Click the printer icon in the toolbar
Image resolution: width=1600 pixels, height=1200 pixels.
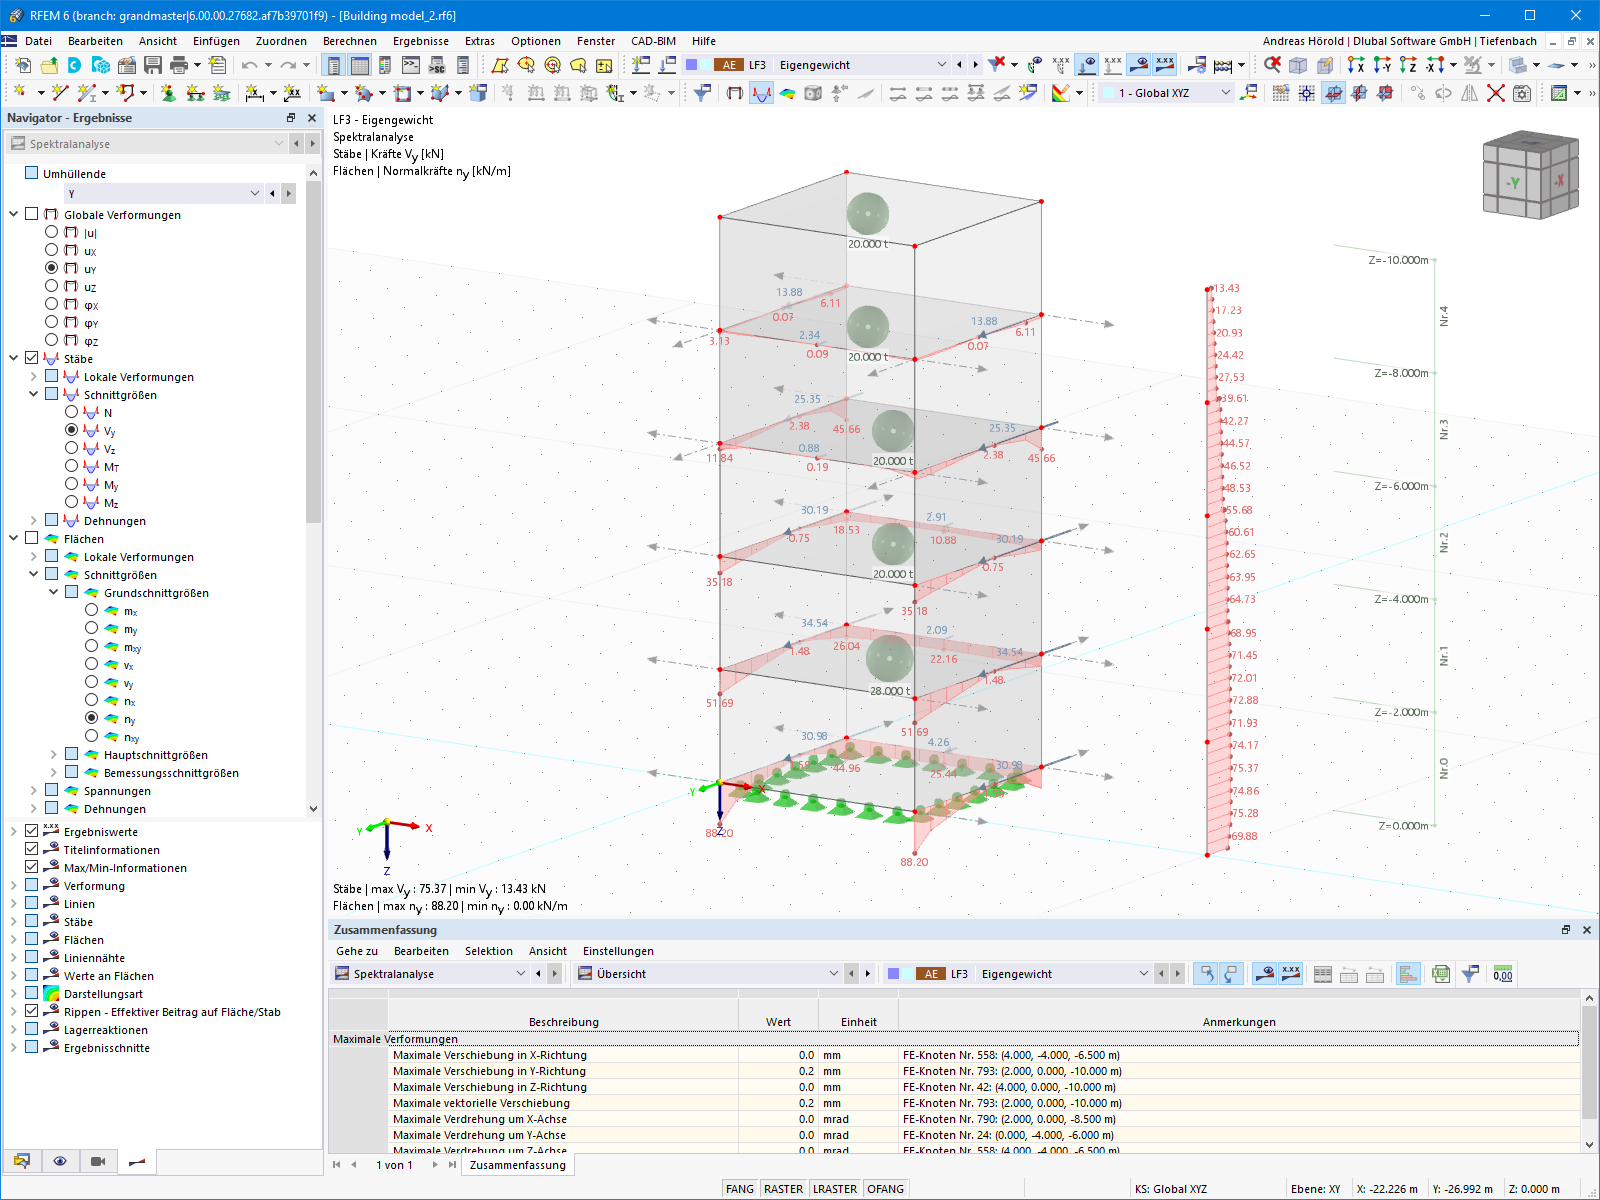point(179,65)
